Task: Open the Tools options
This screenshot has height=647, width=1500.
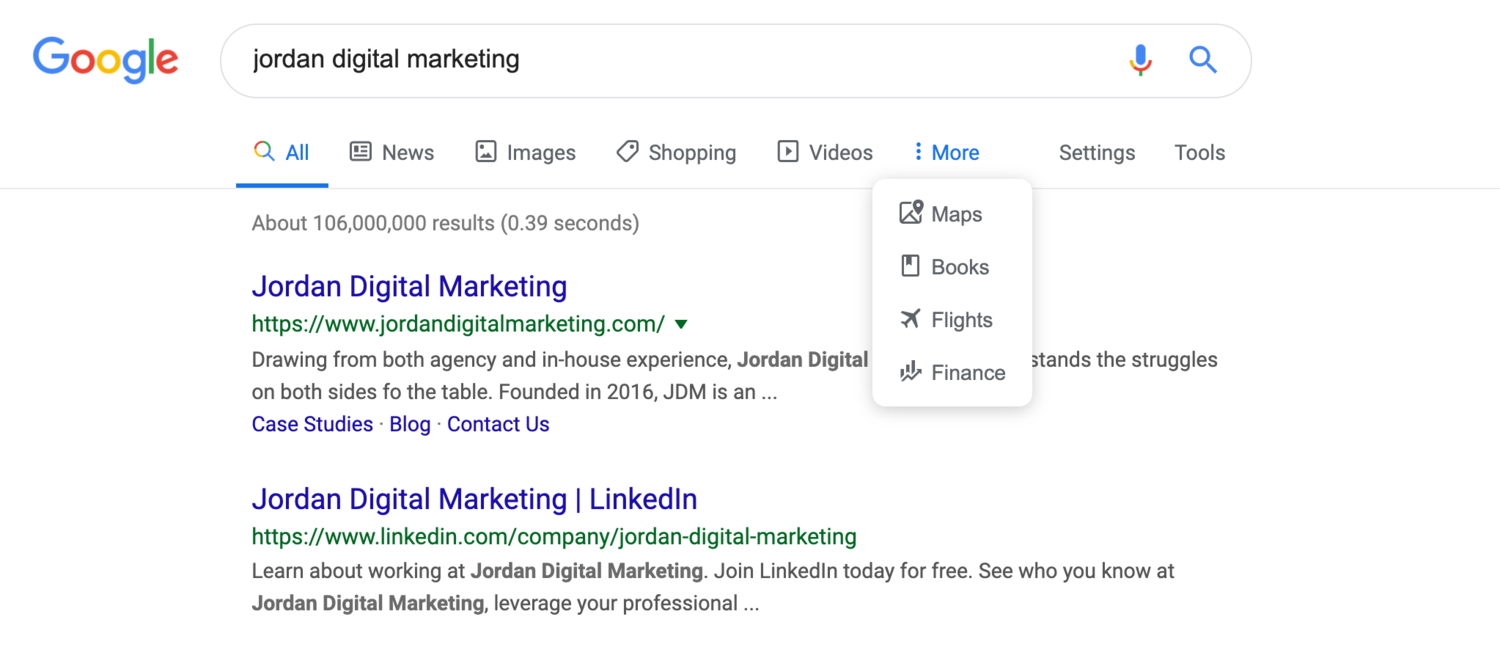Action: (x=1199, y=153)
